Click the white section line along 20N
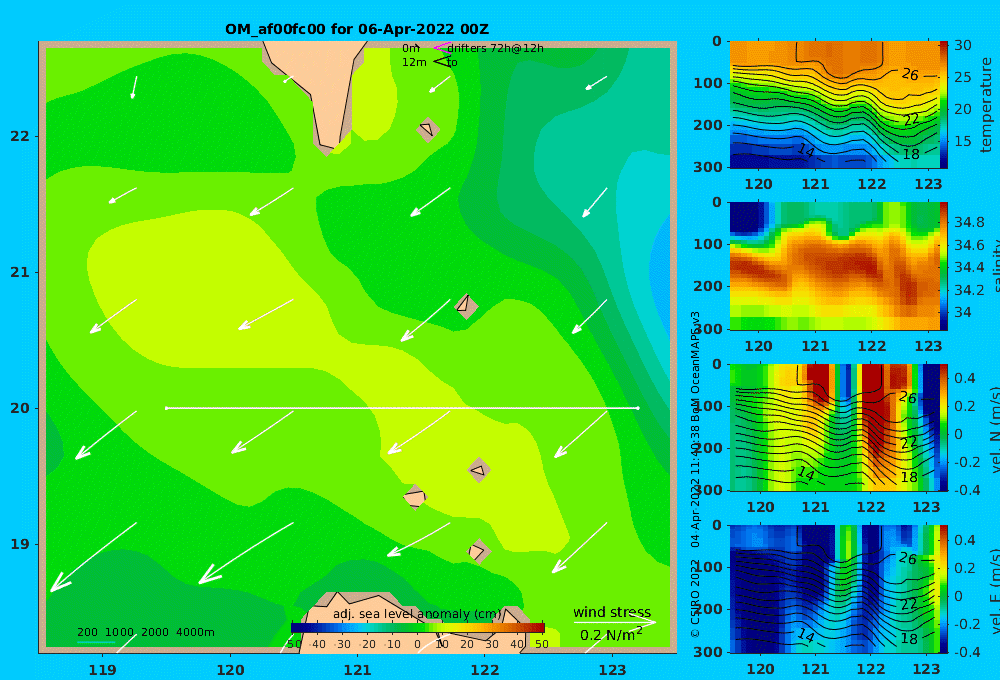Image resolution: width=1000 pixels, height=680 pixels. (402, 408)
